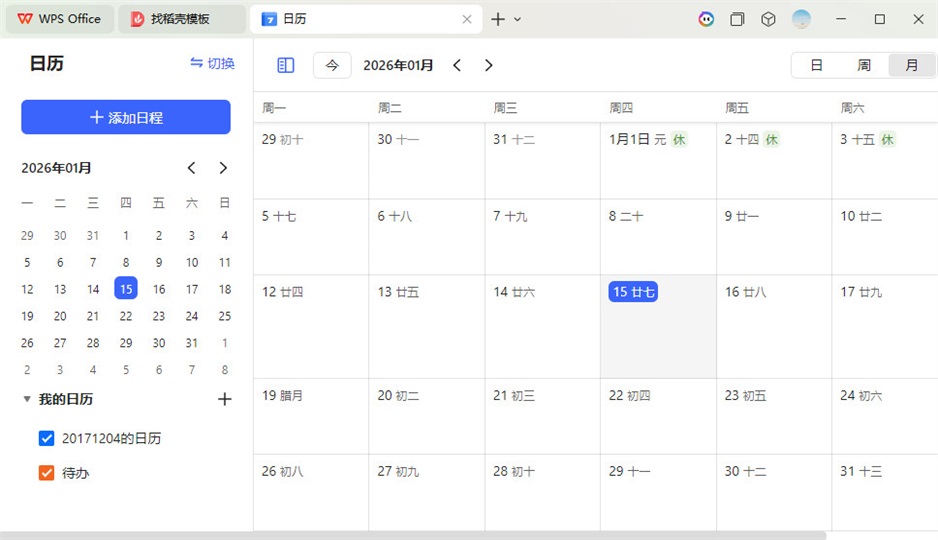Click the colorful AI assistant icon
Screen dimensions: 938x540
706,19
